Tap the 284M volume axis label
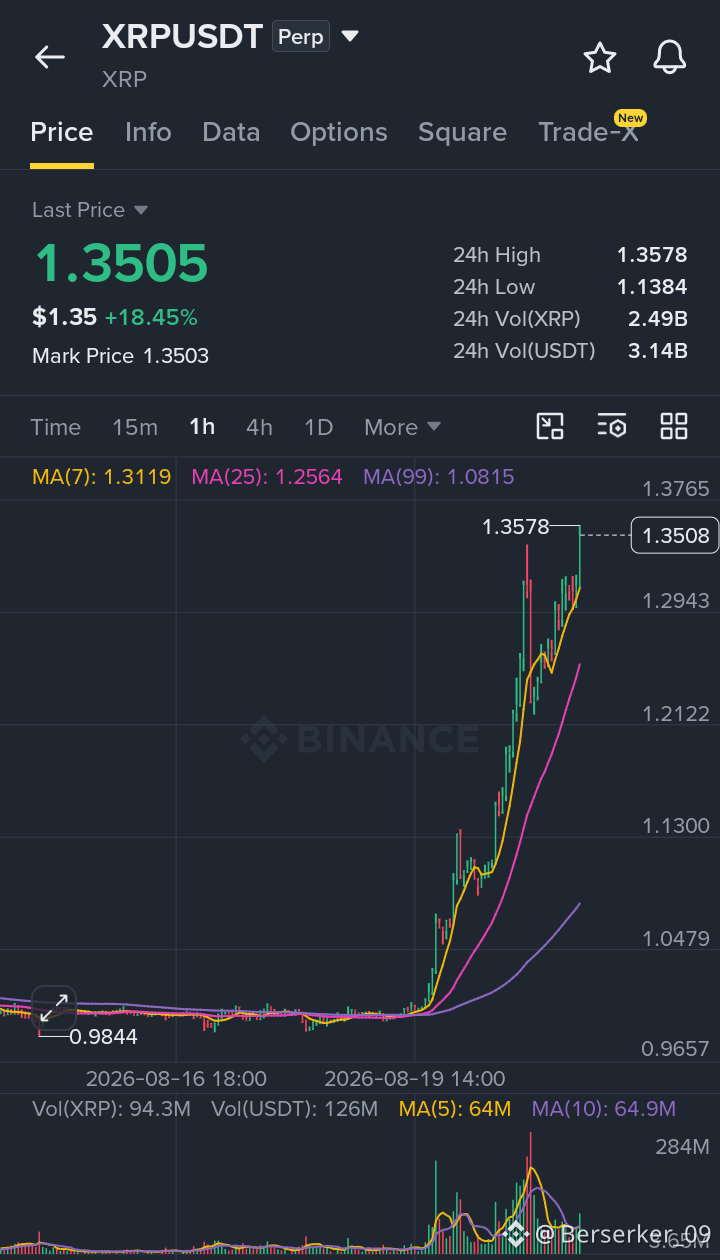This screenshot has width=720, height=1260. coord(682,1146)
